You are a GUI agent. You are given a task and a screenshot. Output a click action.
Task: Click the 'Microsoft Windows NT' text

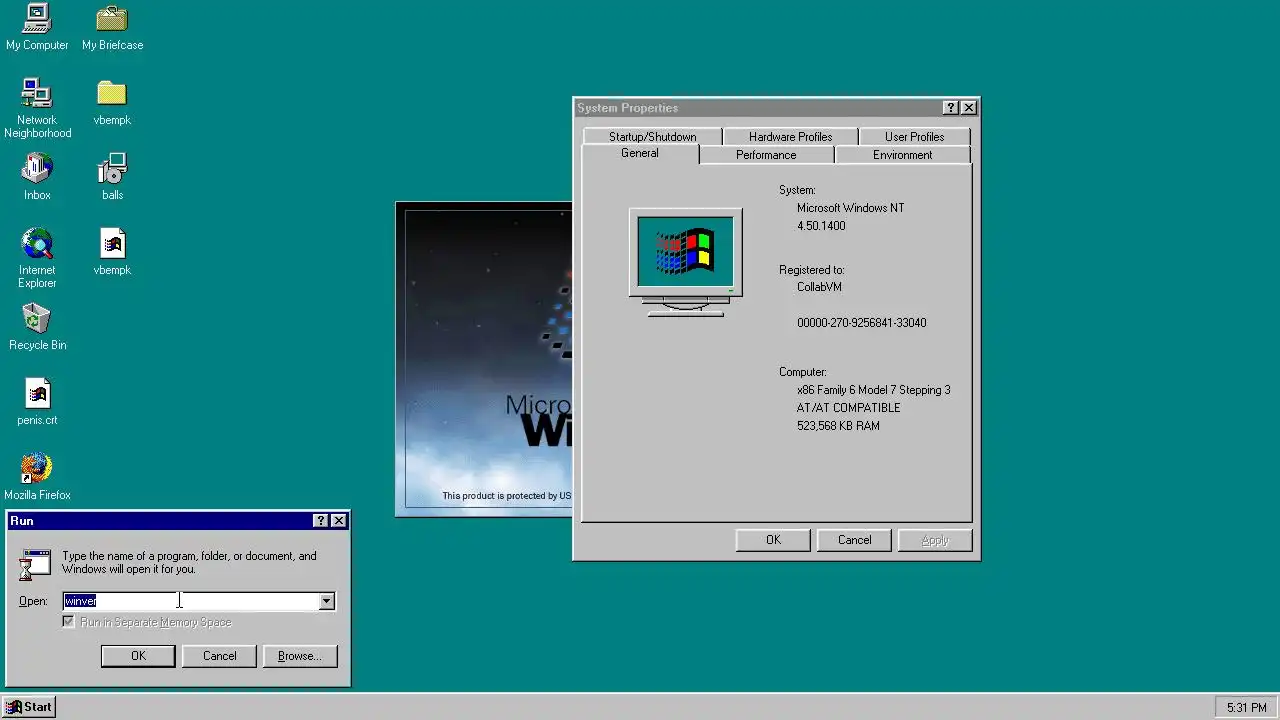click(850, 208)
